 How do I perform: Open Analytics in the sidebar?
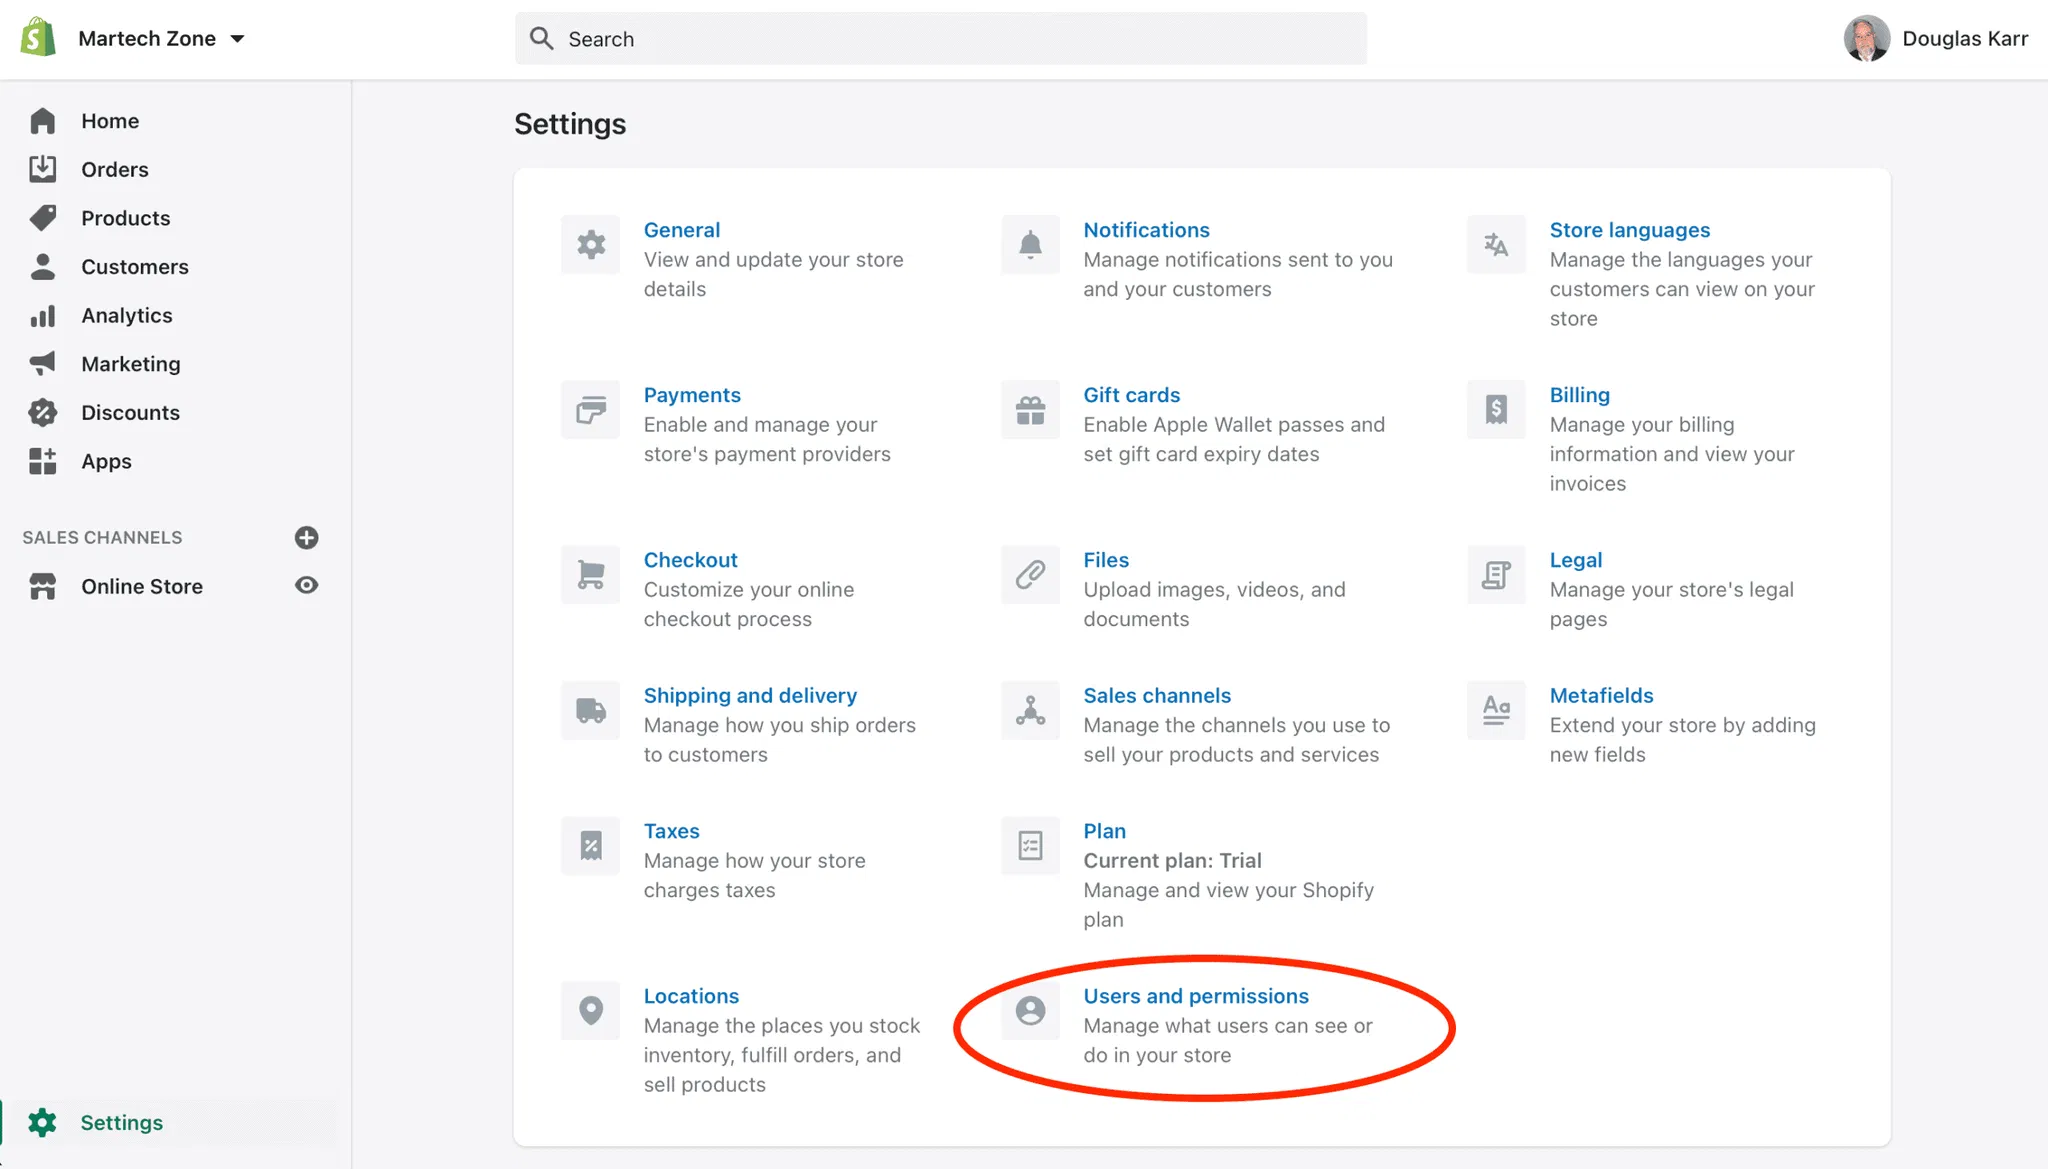click(126, 316)
